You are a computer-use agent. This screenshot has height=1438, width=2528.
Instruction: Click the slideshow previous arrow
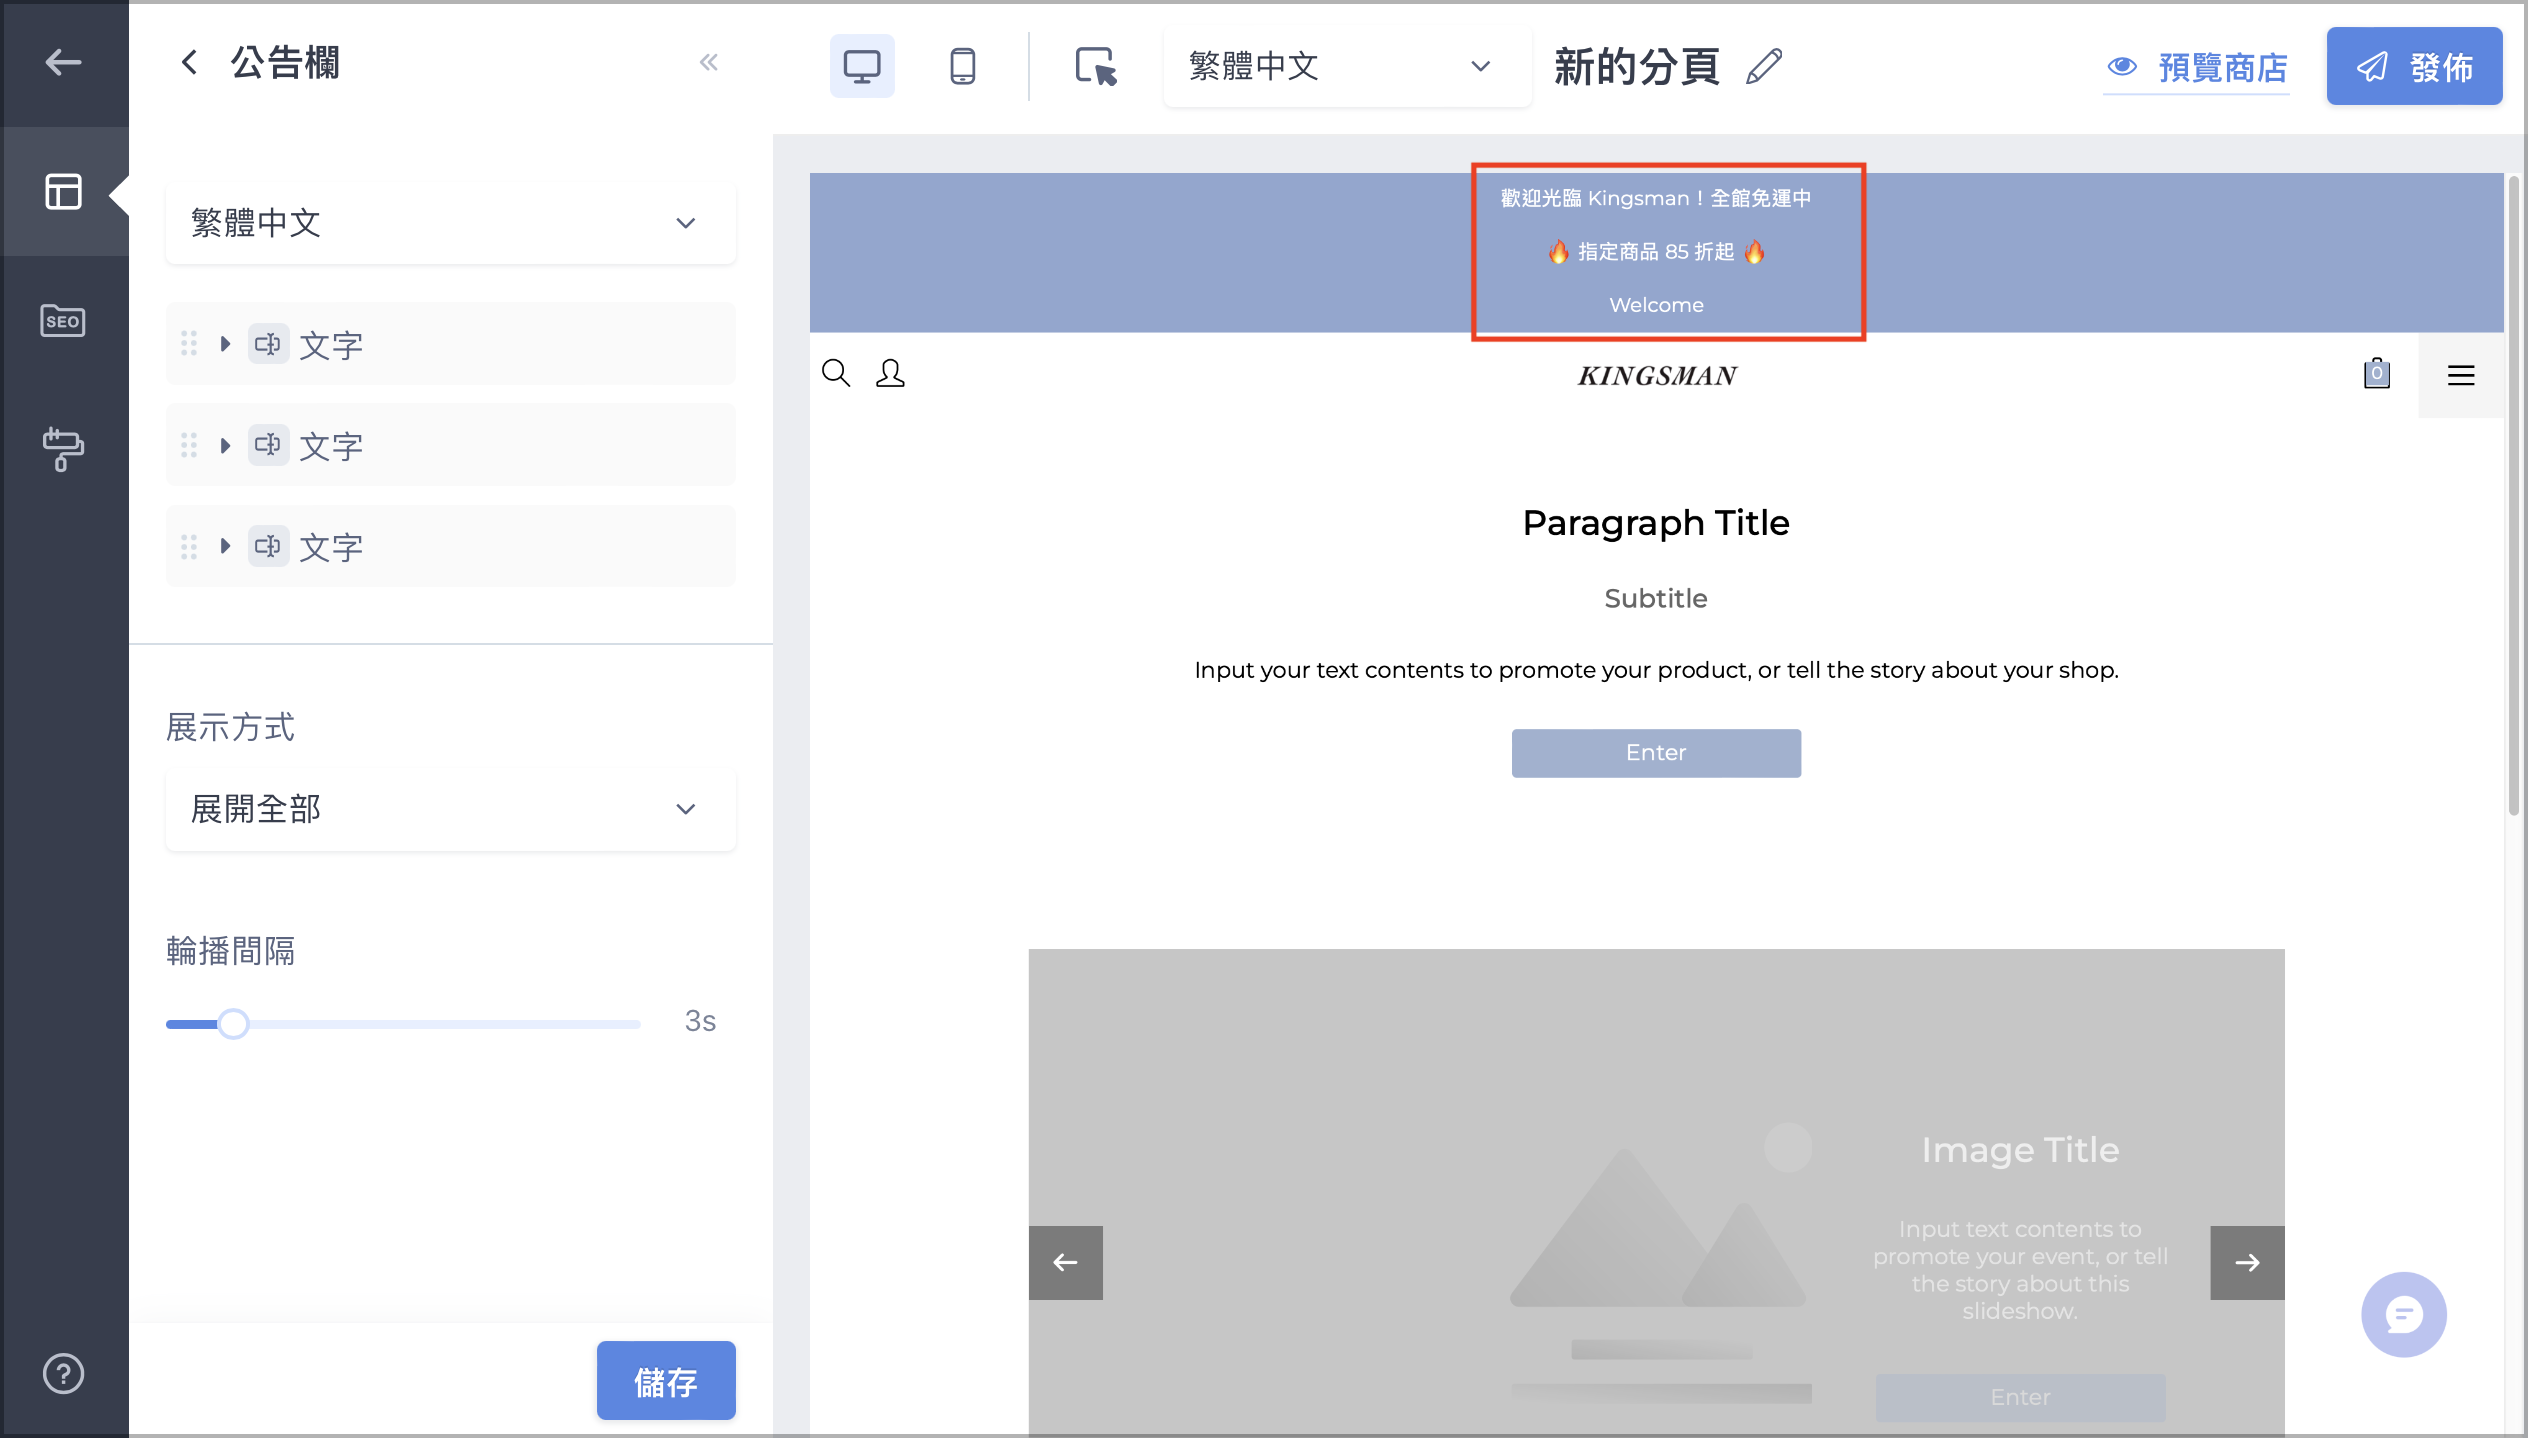1066,1262
